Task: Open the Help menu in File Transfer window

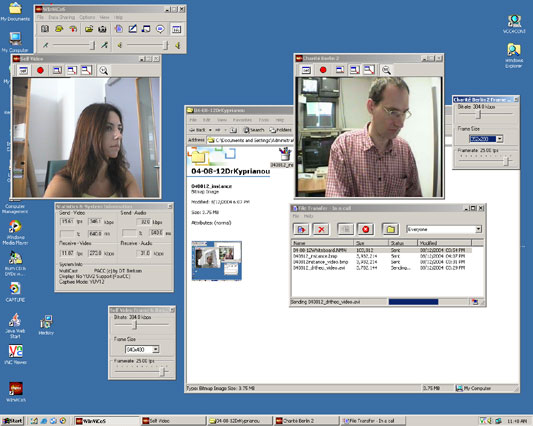Action: 308,216
